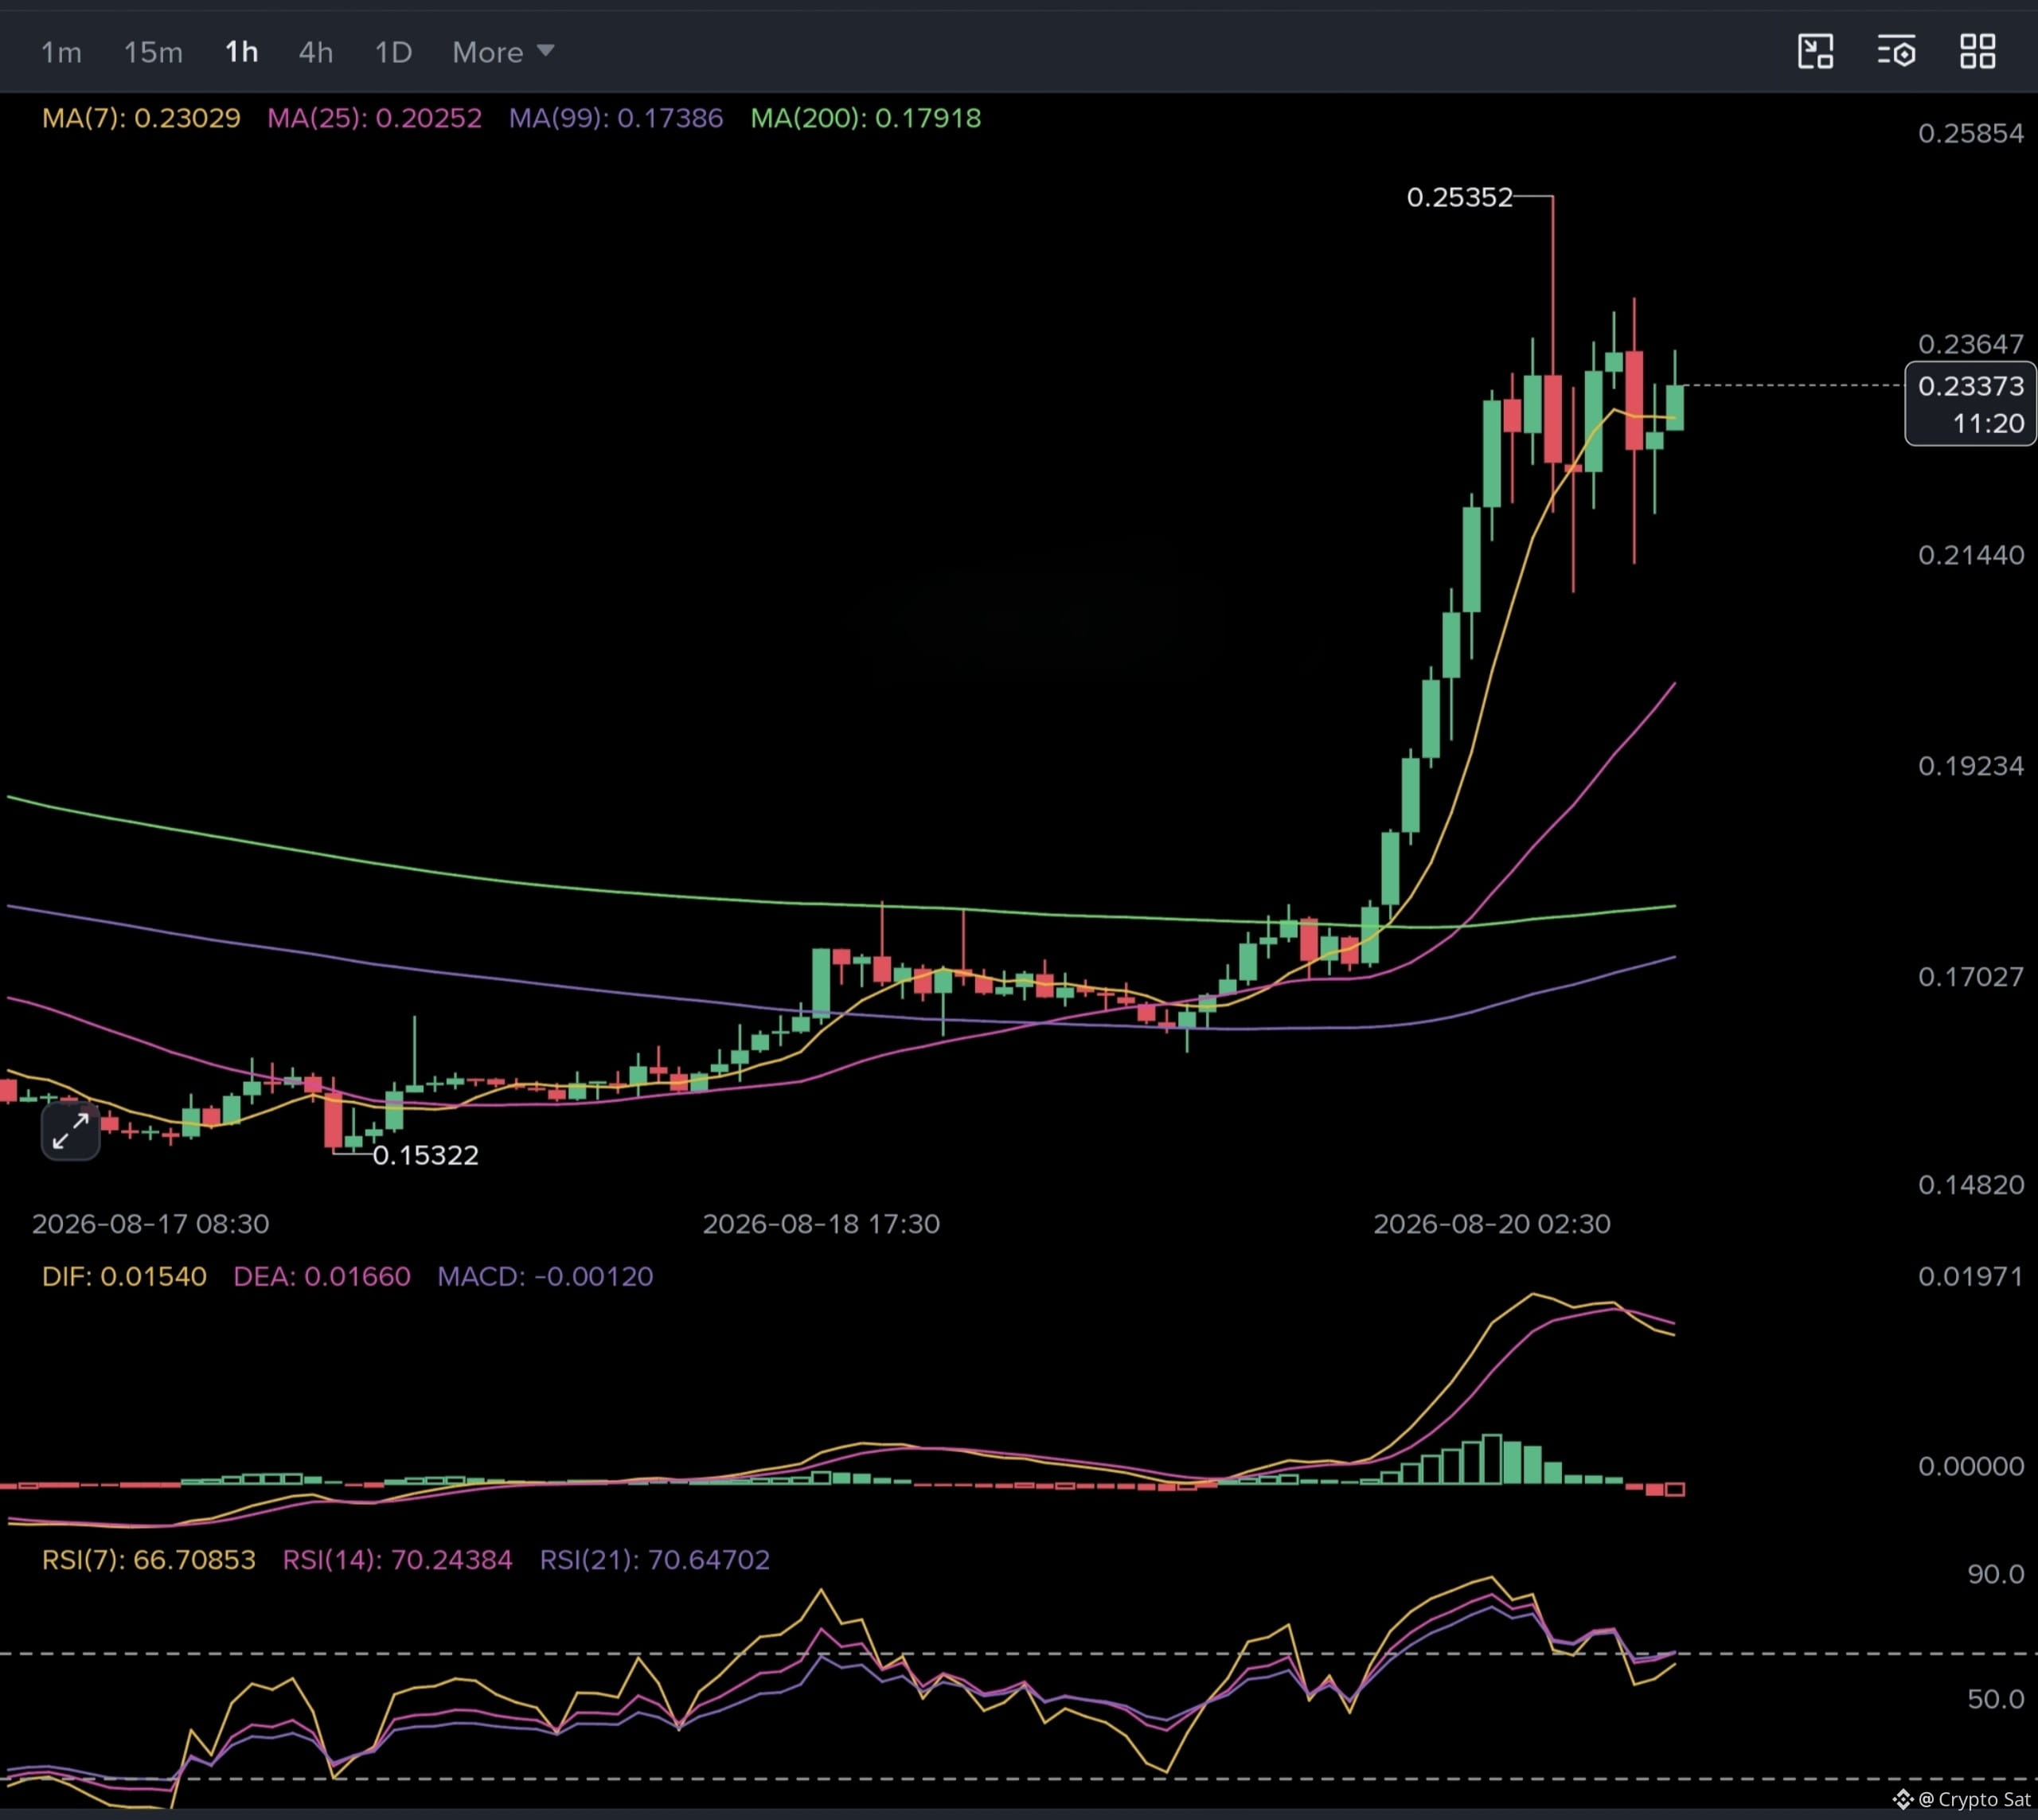Click the current price tag 0.23373

(x=1971, y=386)
